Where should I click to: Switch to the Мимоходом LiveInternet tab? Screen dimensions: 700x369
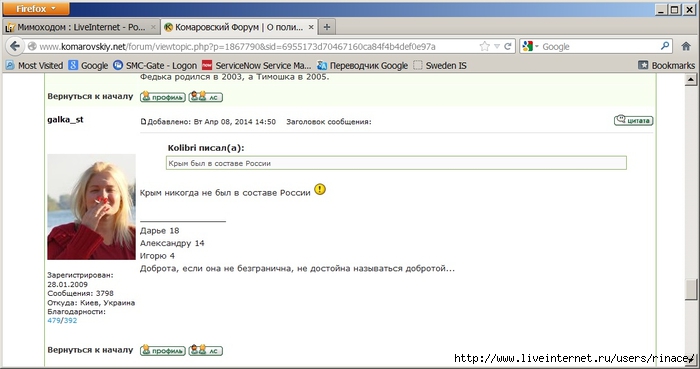click(x=80, y=27)
